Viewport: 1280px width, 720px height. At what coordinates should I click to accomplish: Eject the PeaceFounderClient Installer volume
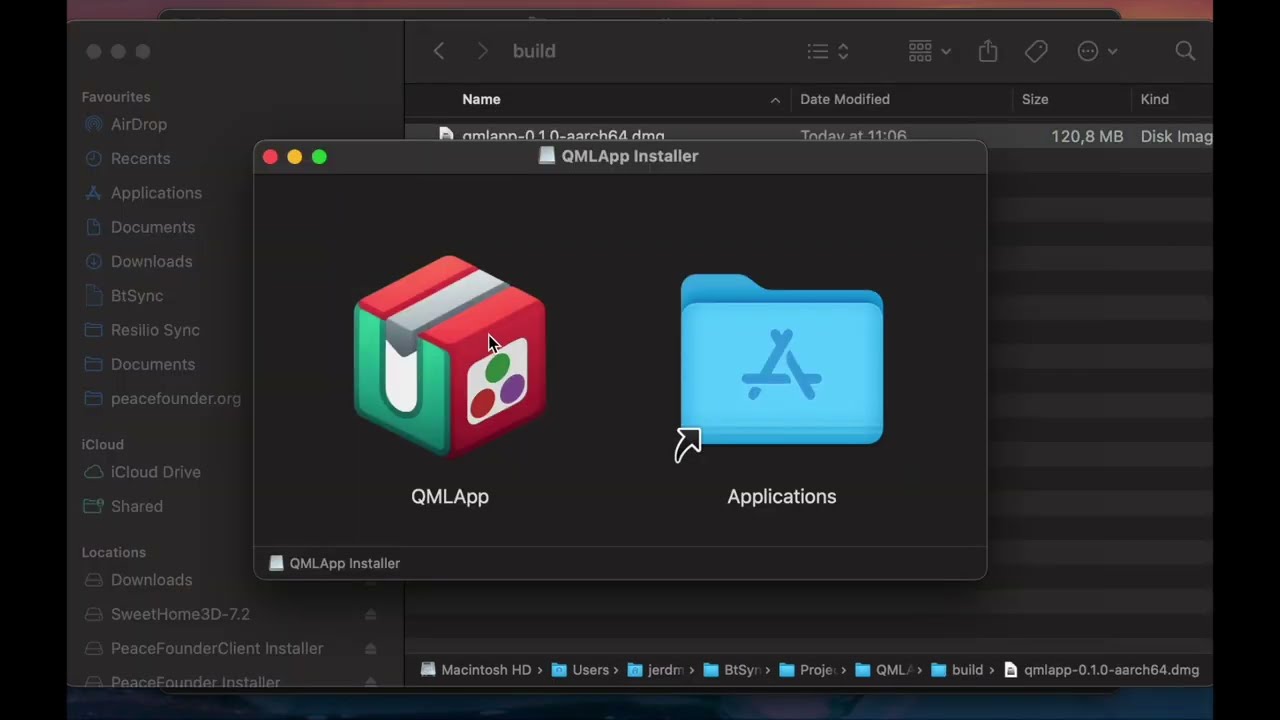370,649
